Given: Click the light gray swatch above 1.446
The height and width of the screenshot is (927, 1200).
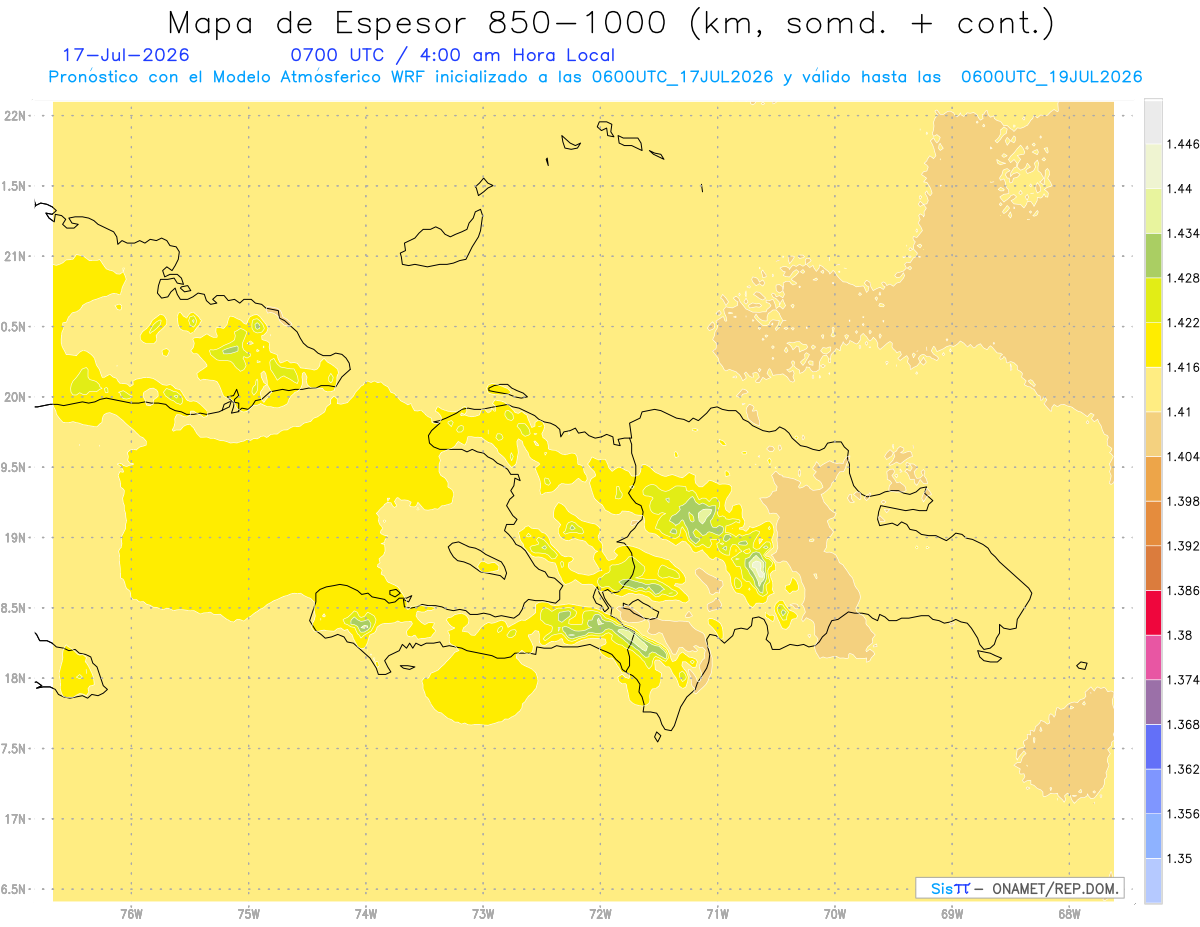Looking at the screenshot, I should (1153, 121).
